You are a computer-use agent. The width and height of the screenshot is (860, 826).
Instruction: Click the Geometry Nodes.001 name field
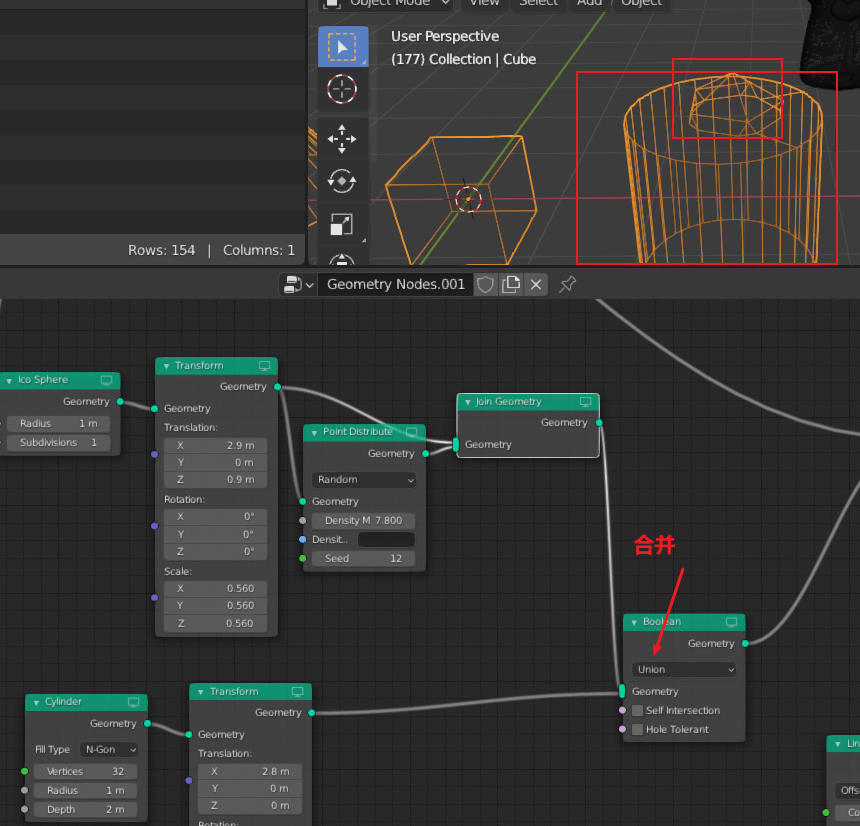(395, 284)
